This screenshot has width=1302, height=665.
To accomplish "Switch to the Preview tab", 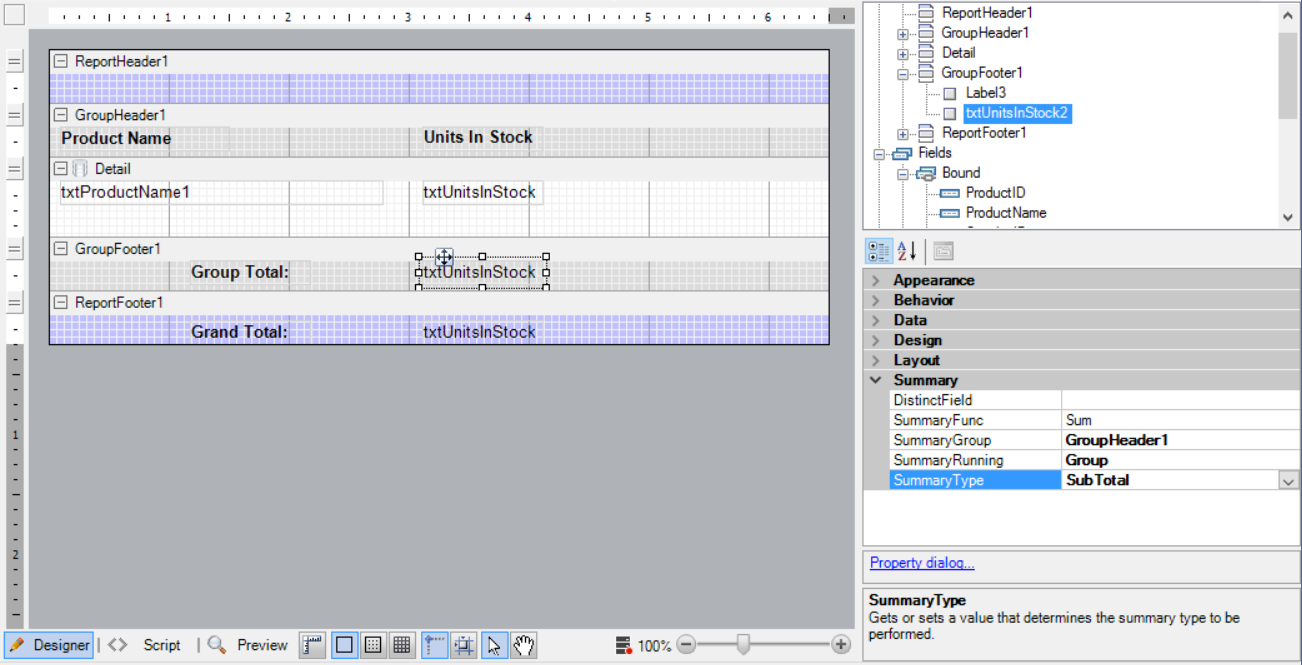I will [x=262, y=646].
